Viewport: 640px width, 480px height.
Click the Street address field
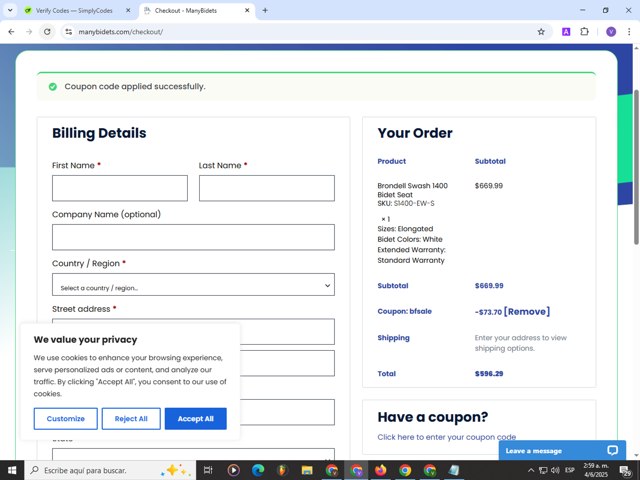pos(193,331)
